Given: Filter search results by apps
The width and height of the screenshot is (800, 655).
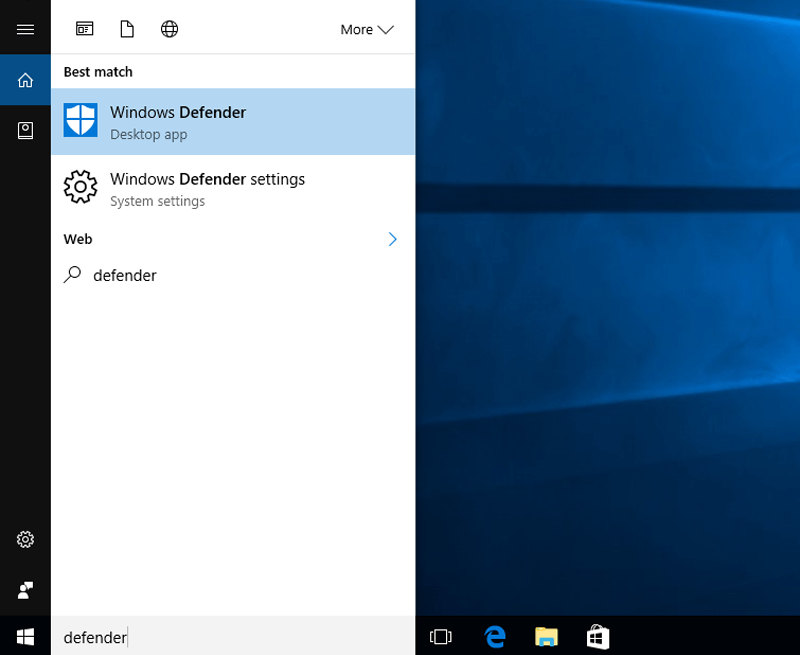Looking at the screenshot, I should point(84,29).
